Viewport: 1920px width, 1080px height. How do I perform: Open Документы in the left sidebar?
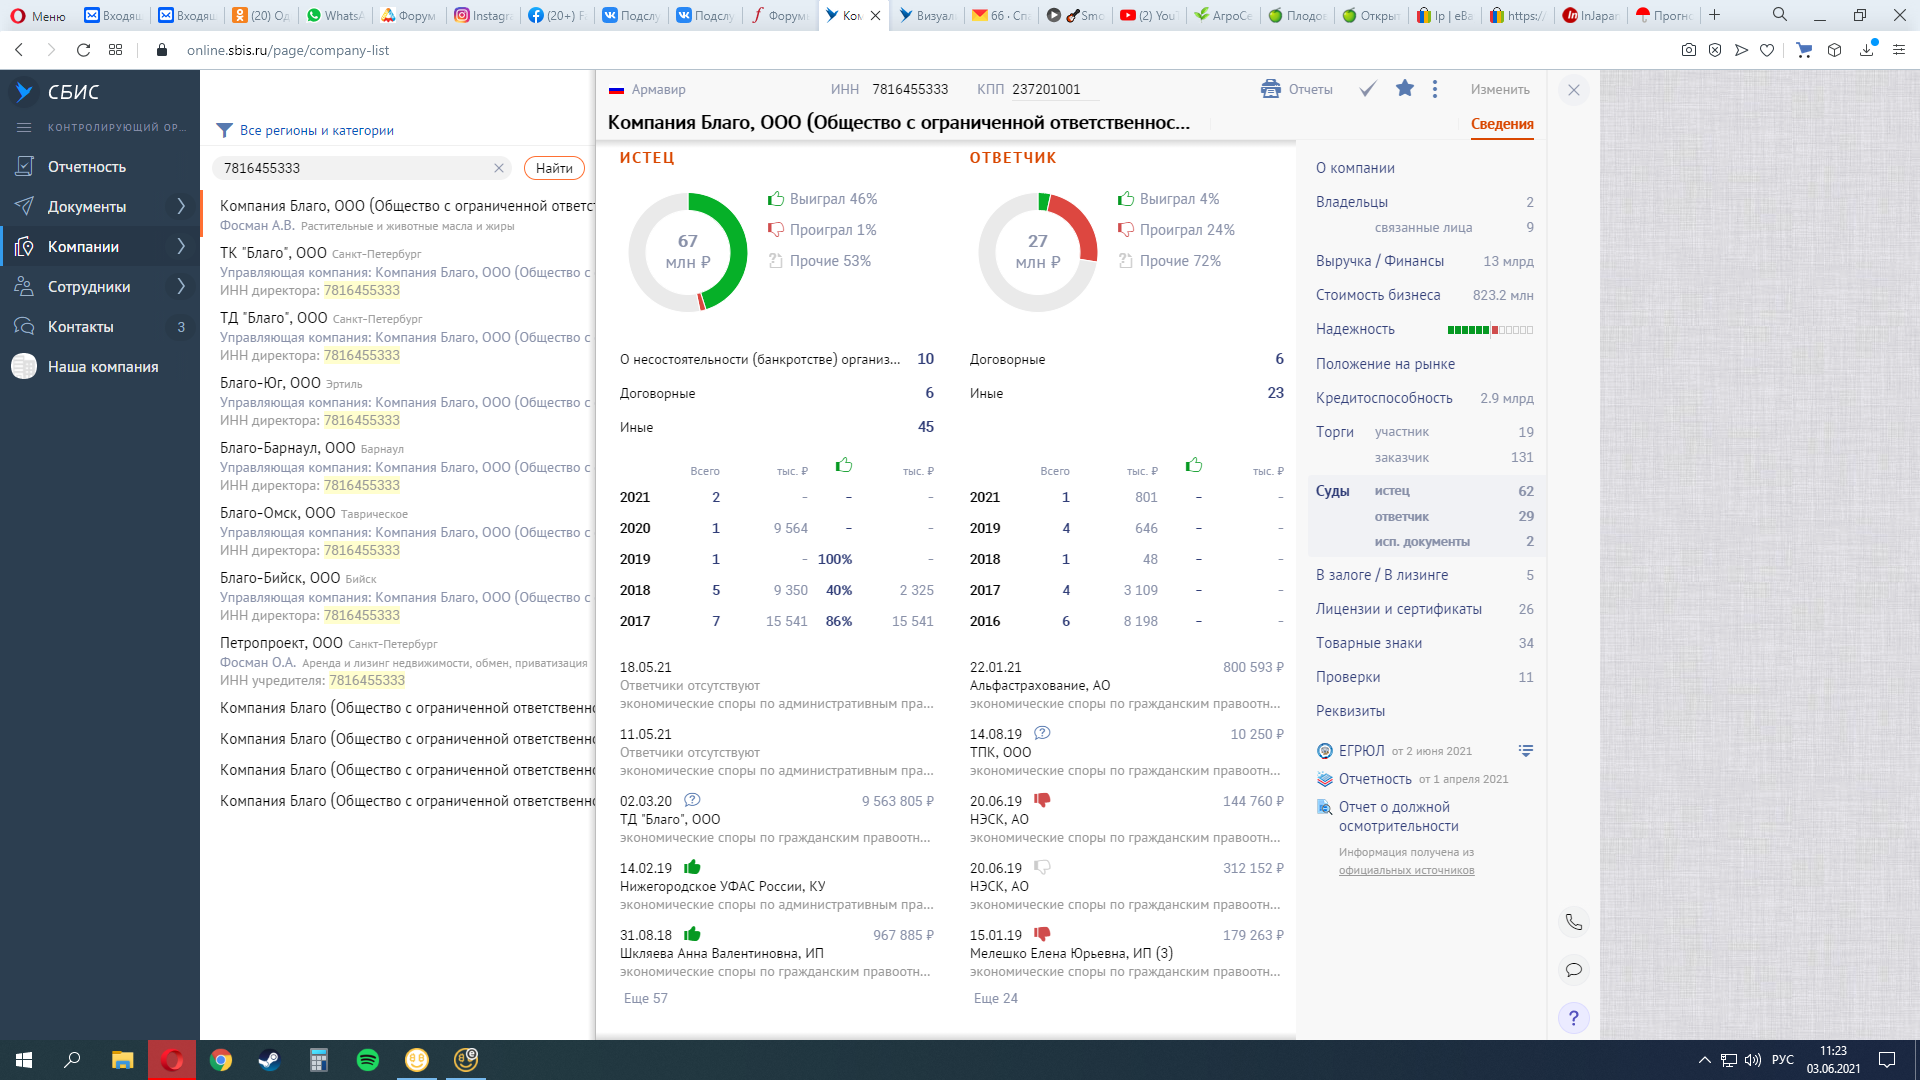(87, 207)
